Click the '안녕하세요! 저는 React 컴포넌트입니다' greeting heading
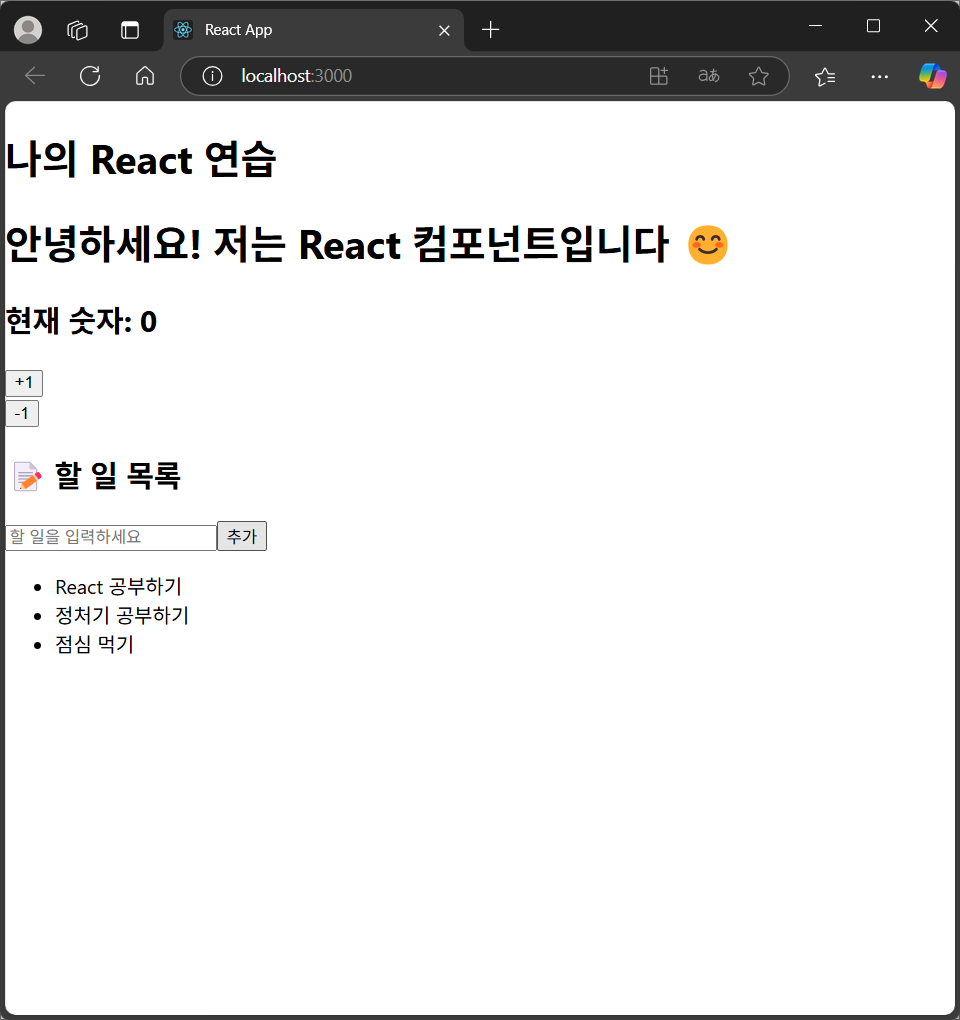Viewport: 960px width, 1020px height. pyautogui.click(x=367, y=245)
